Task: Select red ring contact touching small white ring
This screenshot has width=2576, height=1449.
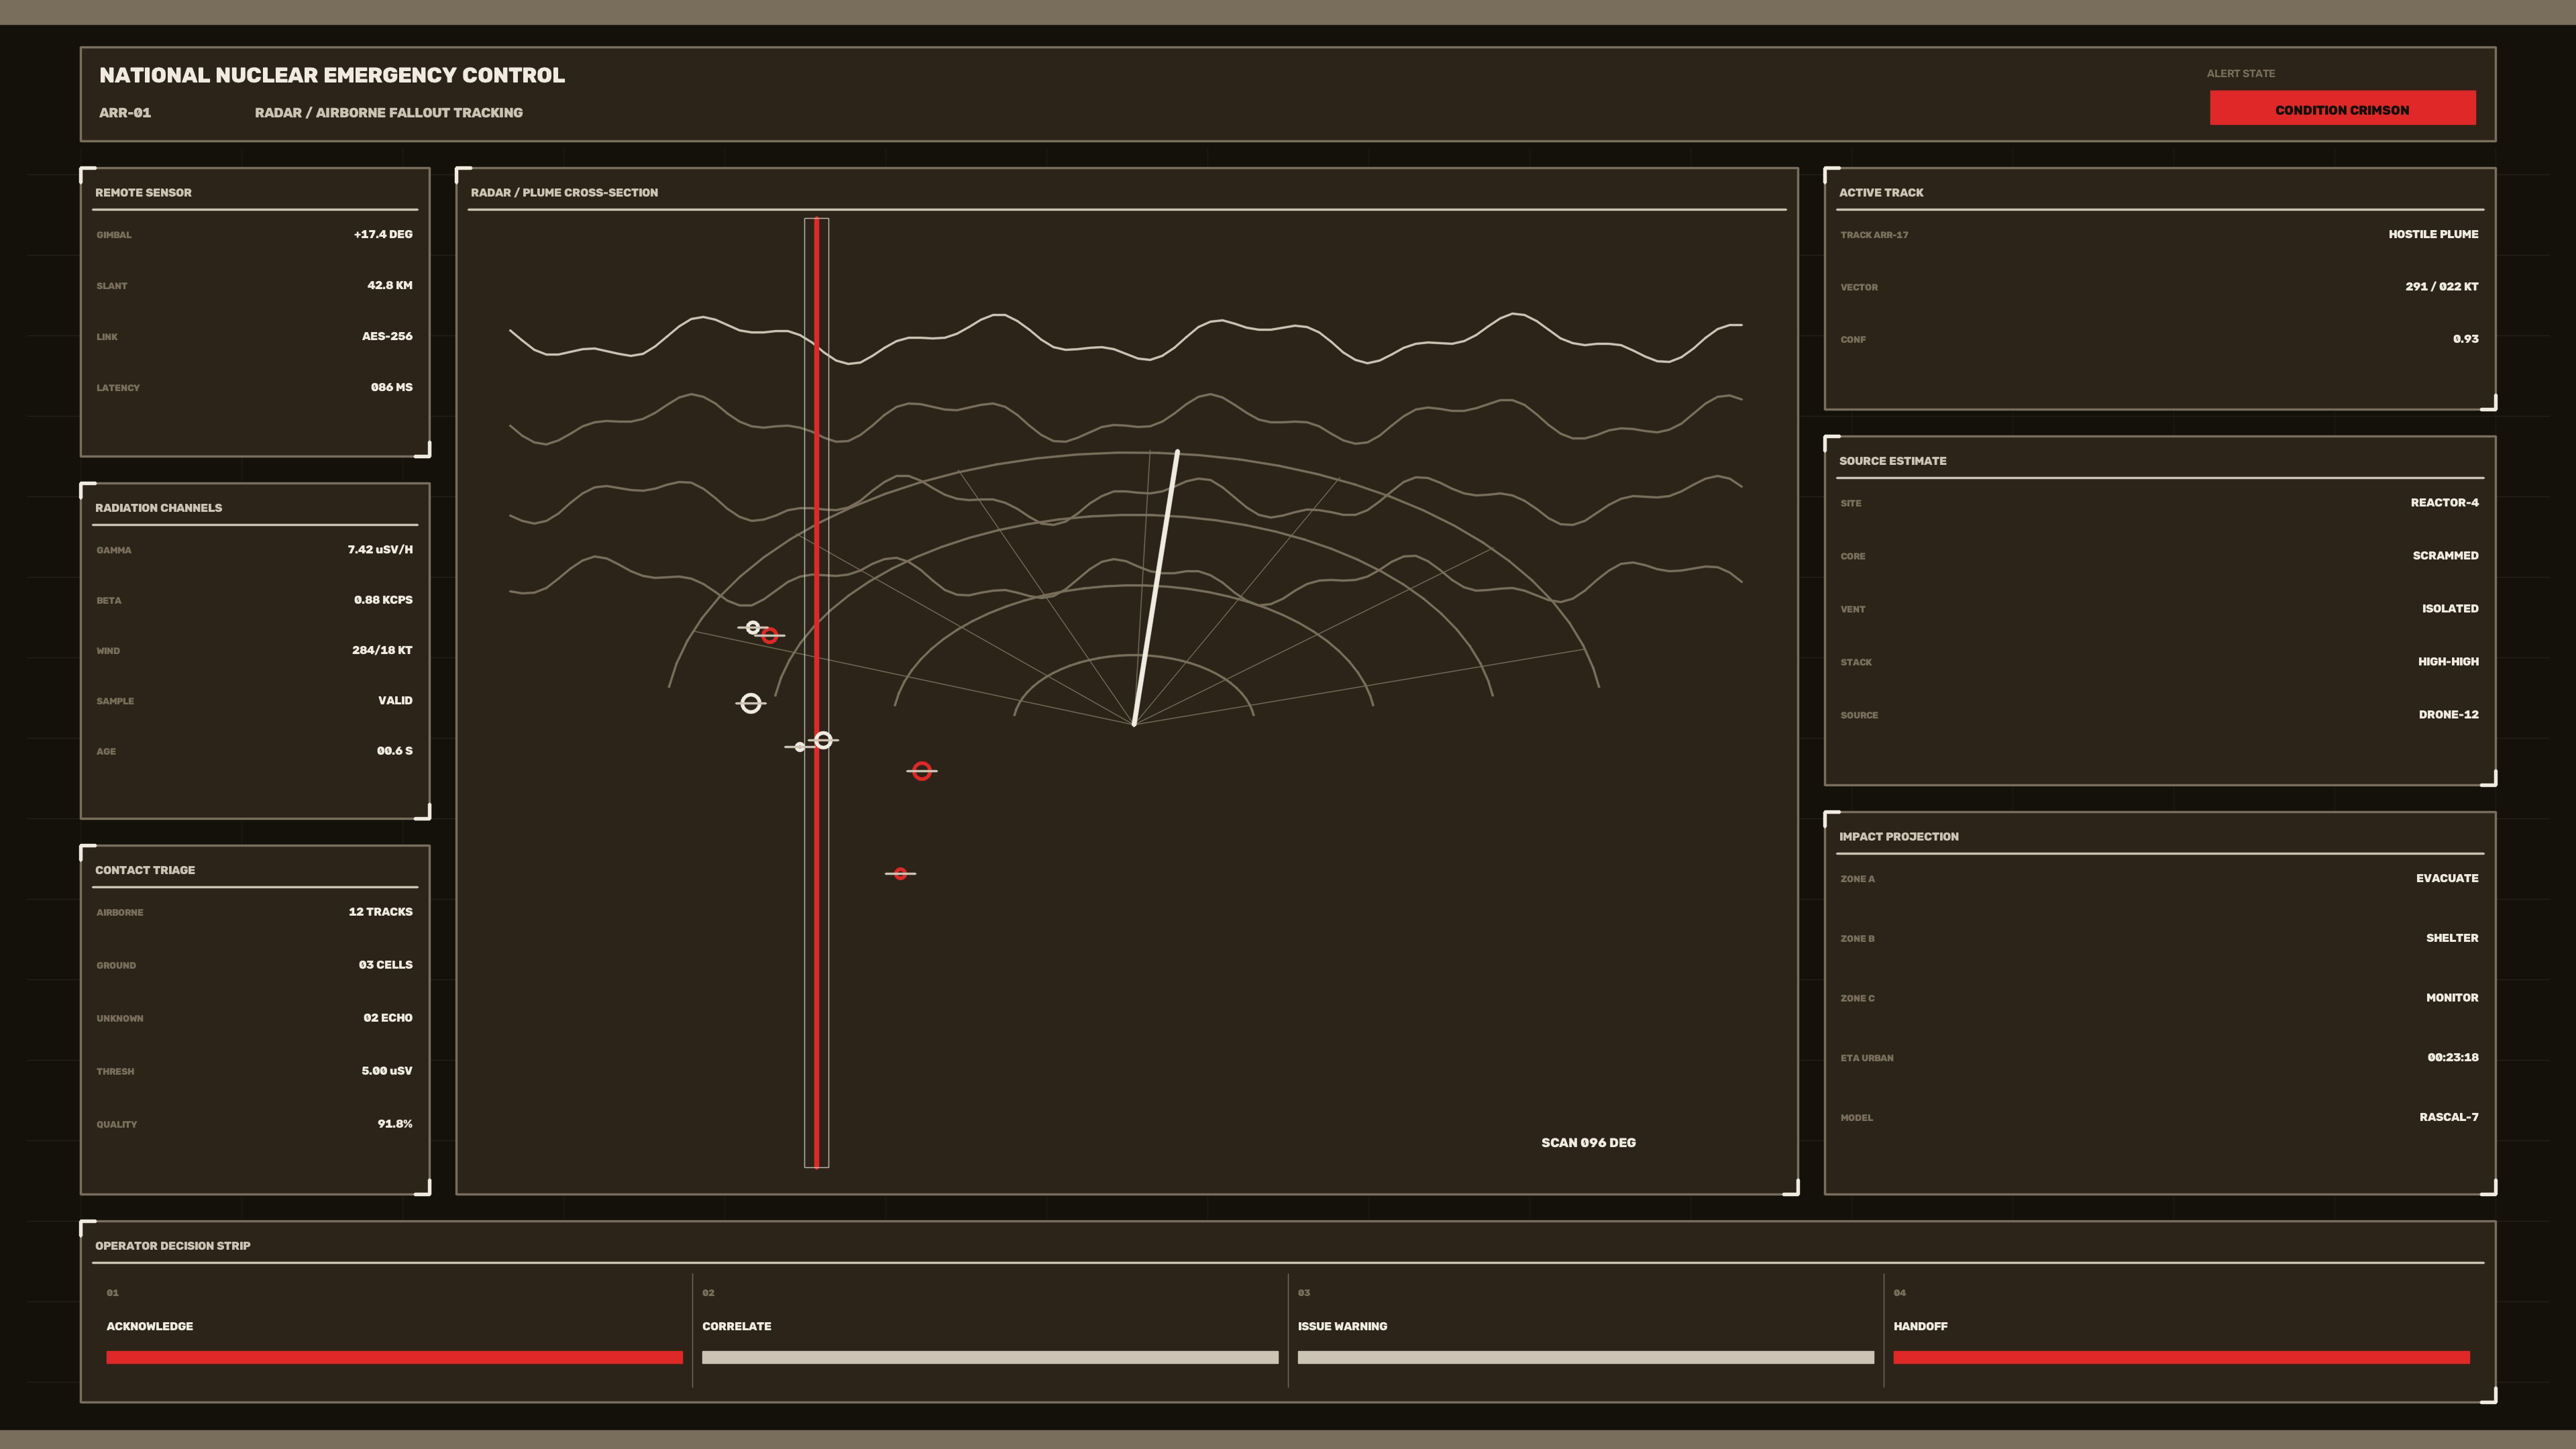Action: point(769,636)
